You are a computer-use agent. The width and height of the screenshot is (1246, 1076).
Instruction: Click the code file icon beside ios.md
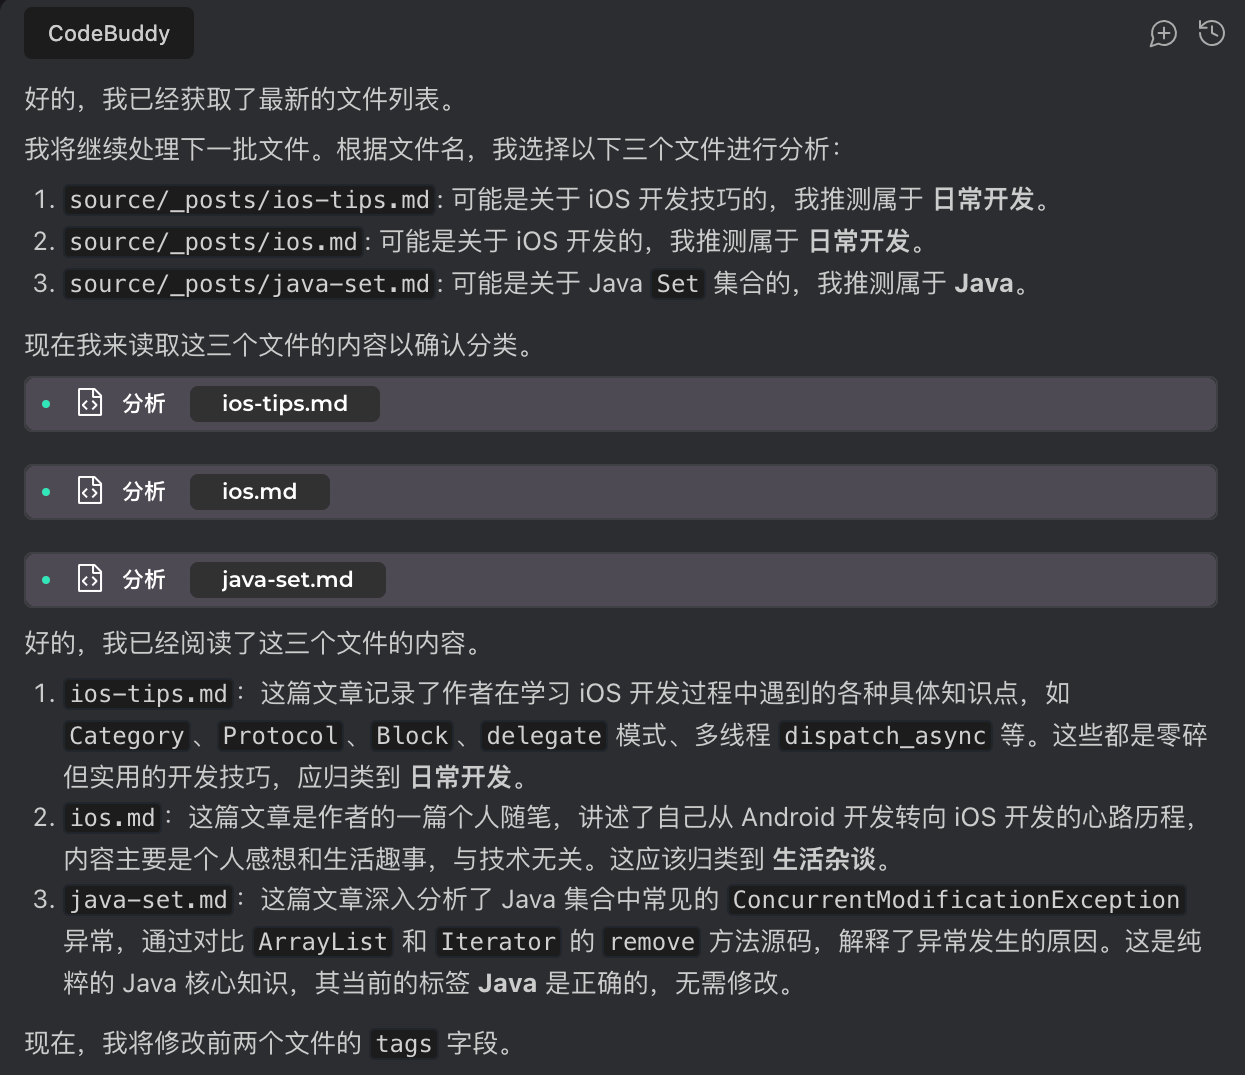[90, 491]
